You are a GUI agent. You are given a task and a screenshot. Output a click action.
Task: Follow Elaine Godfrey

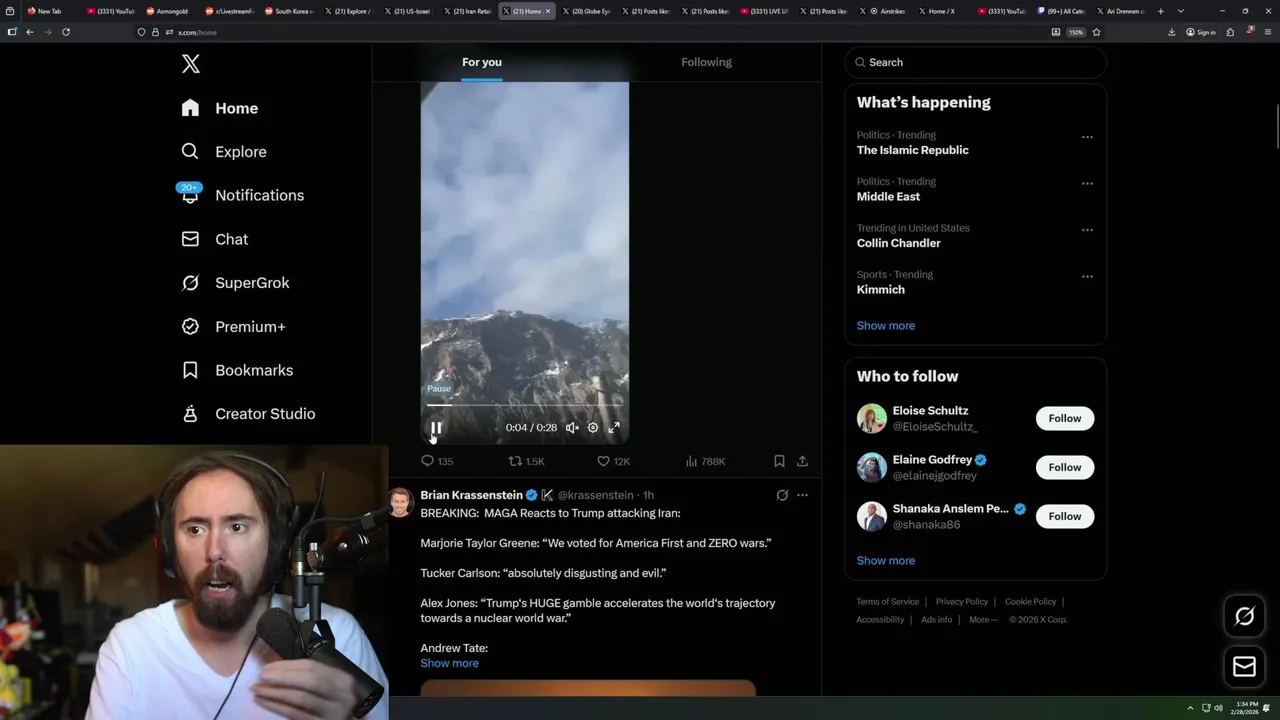pos(1065,467)
